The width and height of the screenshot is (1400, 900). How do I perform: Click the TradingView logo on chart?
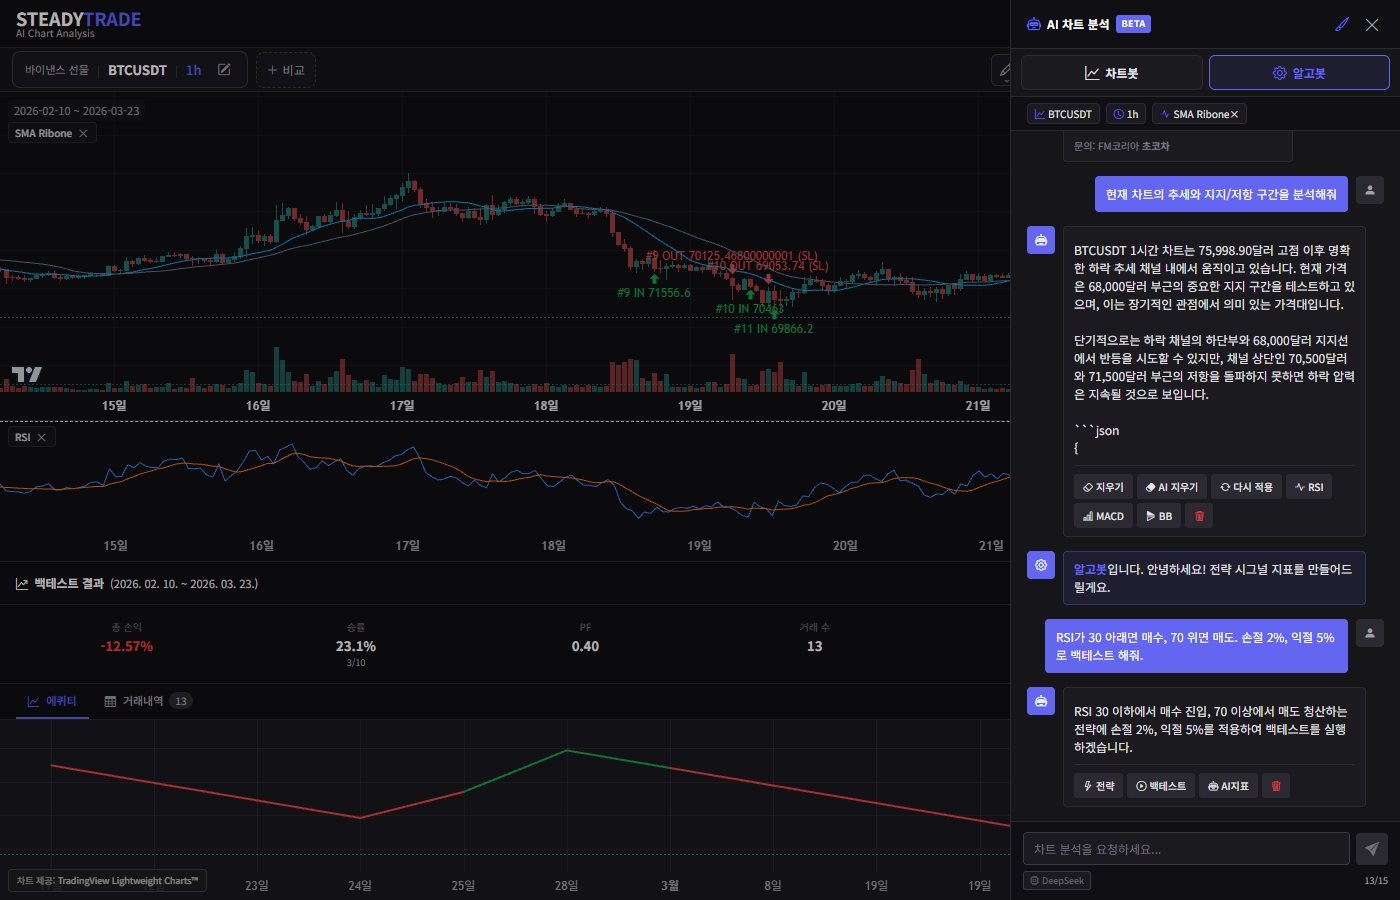tap(26, 375)
